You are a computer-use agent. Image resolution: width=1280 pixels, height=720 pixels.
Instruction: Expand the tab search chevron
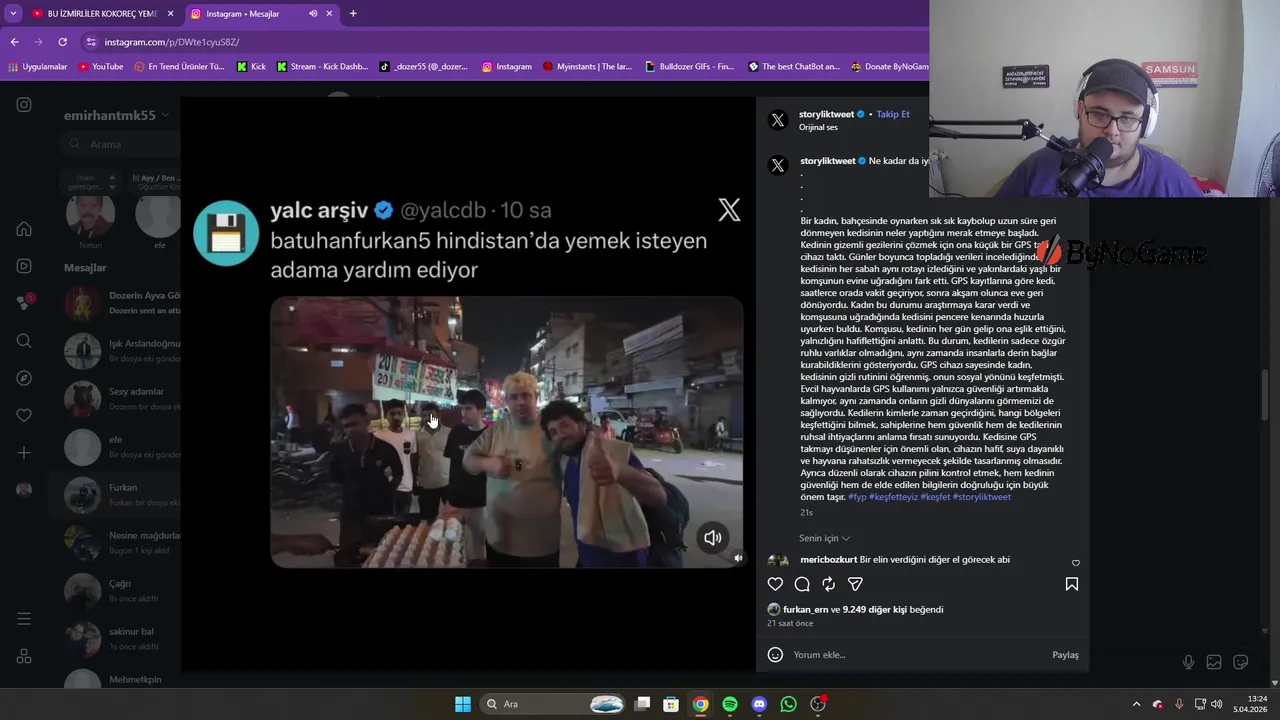13,14
